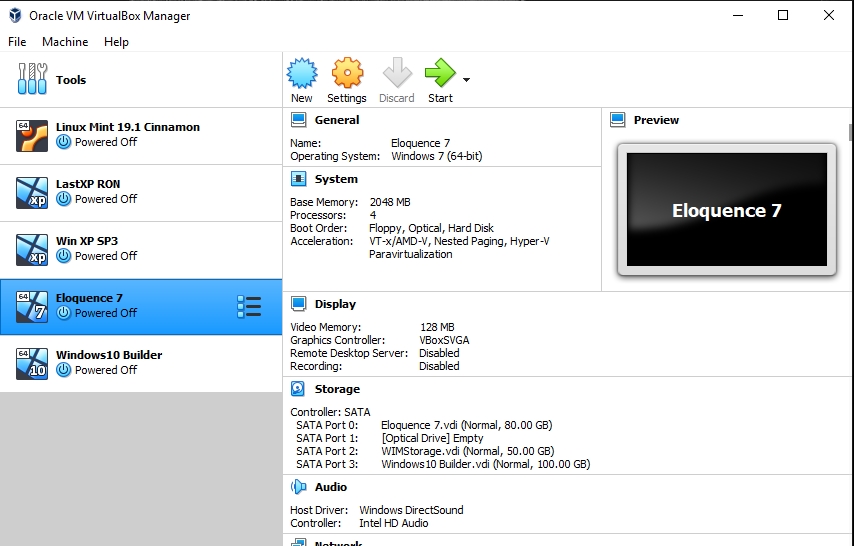Start the VM with the green arrow
This screenshot has height=546, width=854.
pyautogui.click(x=440, y=73)
